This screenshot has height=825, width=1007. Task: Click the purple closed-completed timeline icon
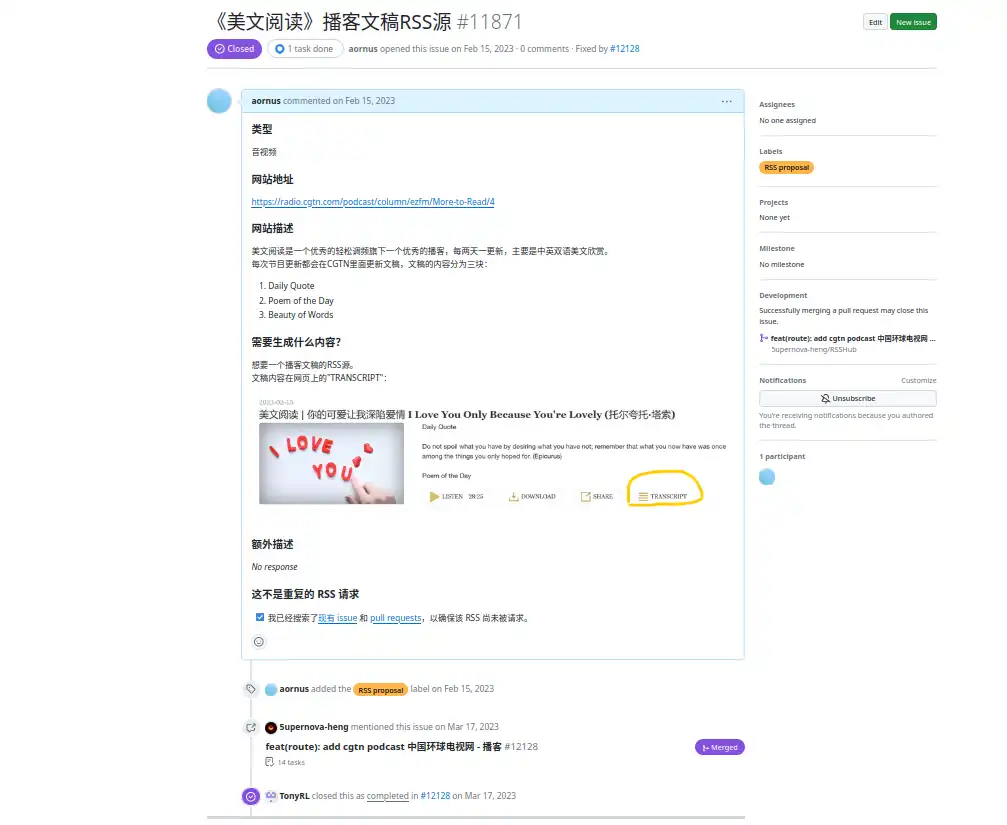[x=251, y=796]
